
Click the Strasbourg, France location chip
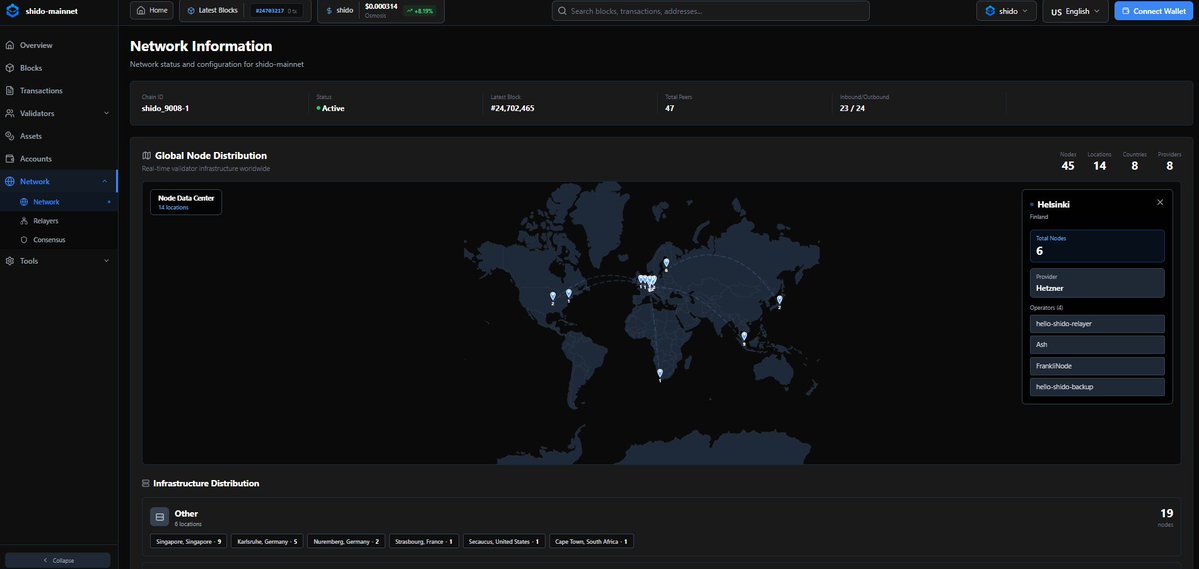(x=424, y=541)
